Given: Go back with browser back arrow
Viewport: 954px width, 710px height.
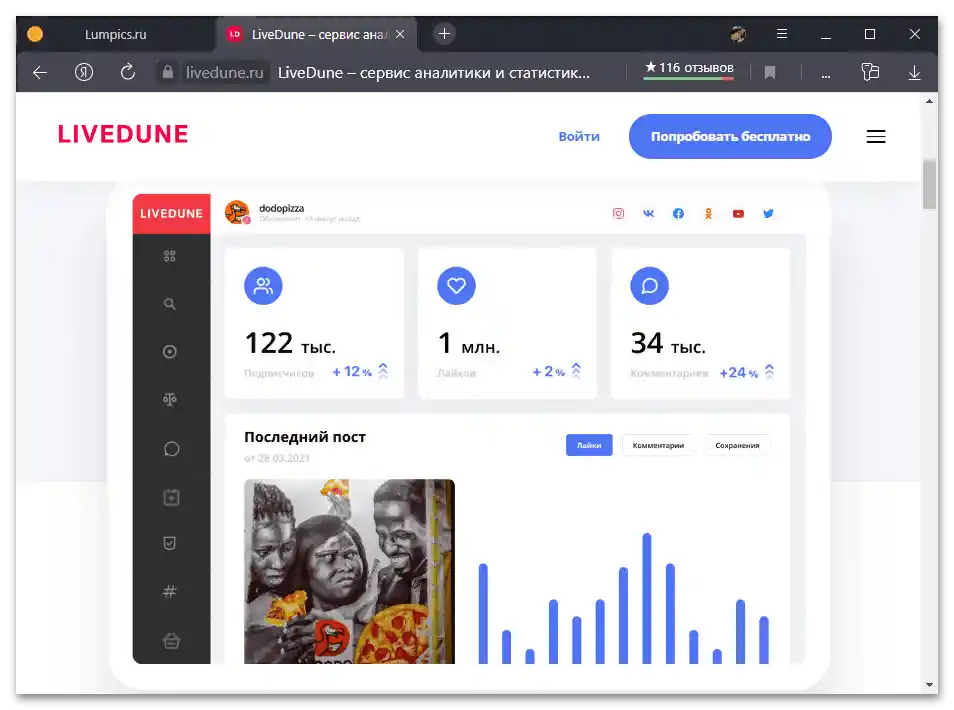Looking at the screenshot, I should tap(40, 72).
